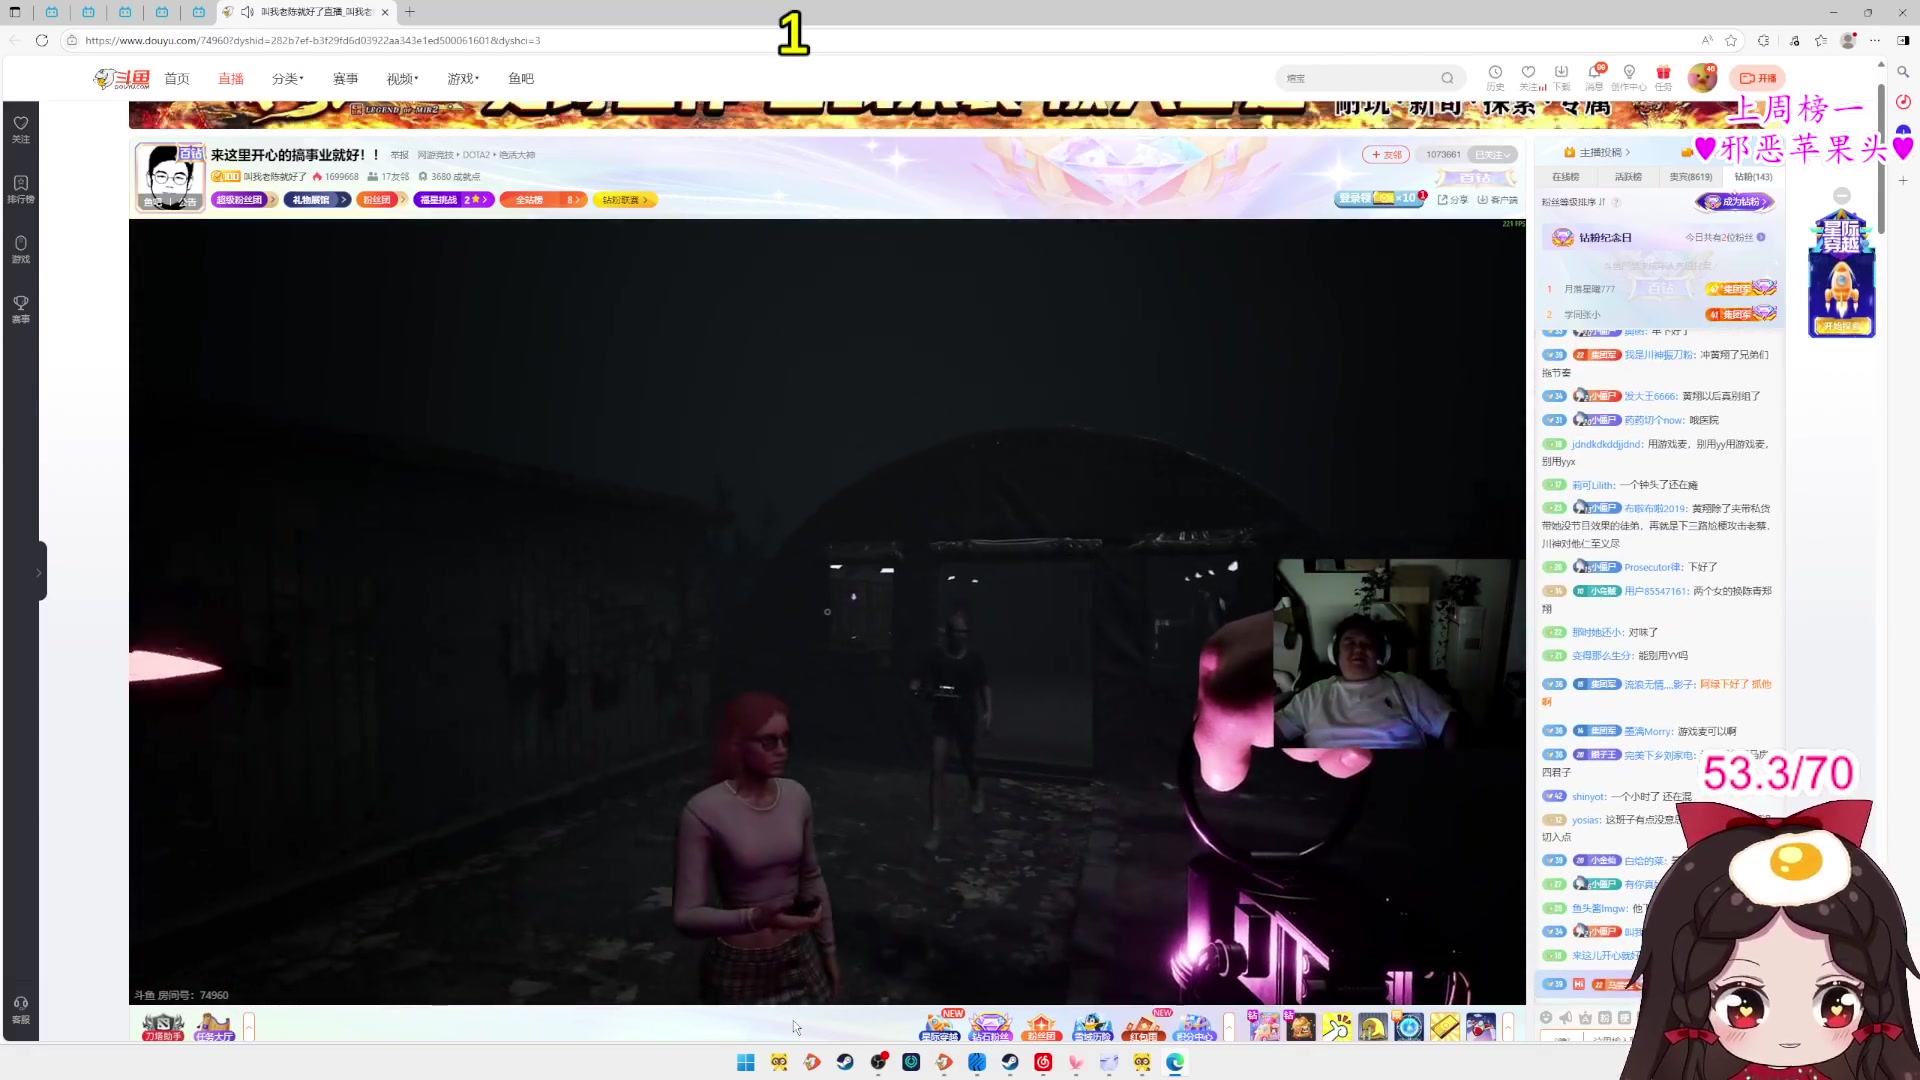The width and height of the screenshot is (1920, 1080).
Task: Expand the gift list up-arrow
Action: (1508, 1026)
